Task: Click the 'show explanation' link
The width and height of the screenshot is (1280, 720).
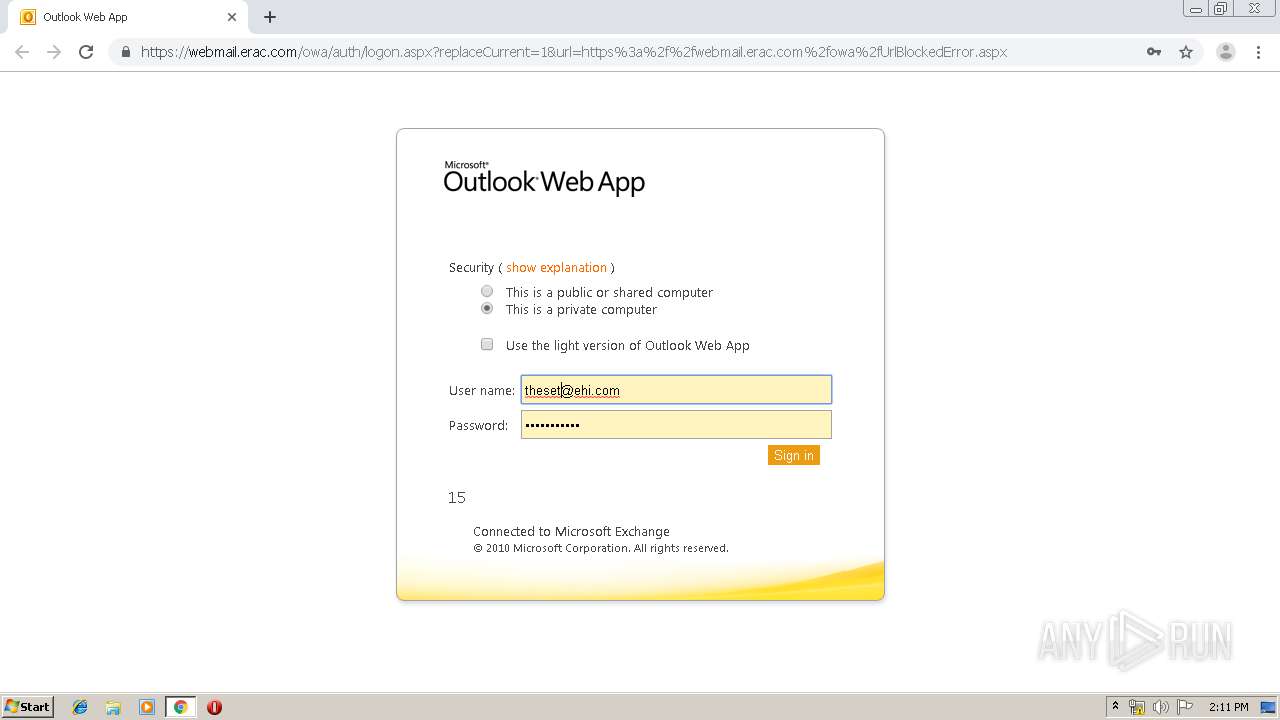Action: 556,267
